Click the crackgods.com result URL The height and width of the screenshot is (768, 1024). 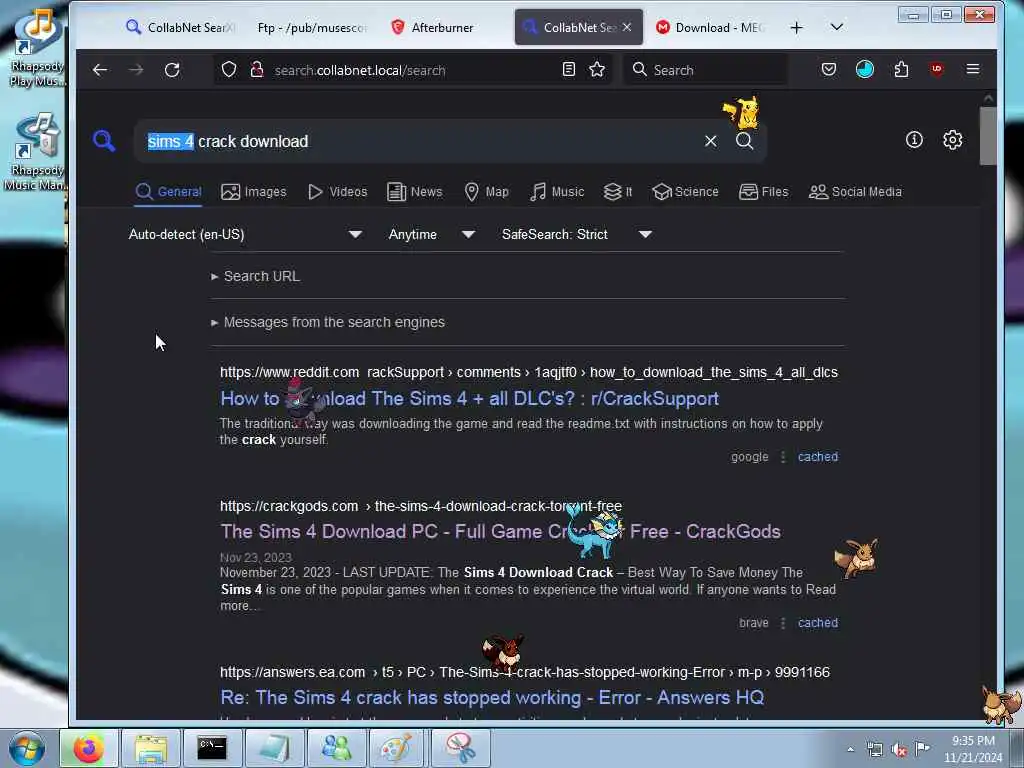421,506
